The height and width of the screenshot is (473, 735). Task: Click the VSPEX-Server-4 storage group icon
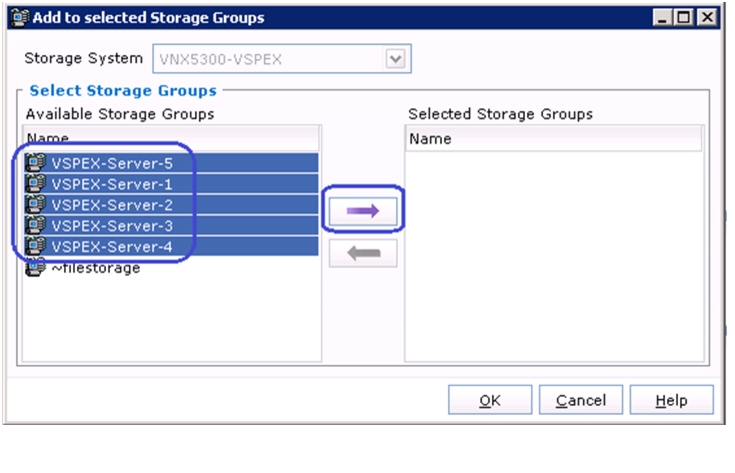pos(36,246)
